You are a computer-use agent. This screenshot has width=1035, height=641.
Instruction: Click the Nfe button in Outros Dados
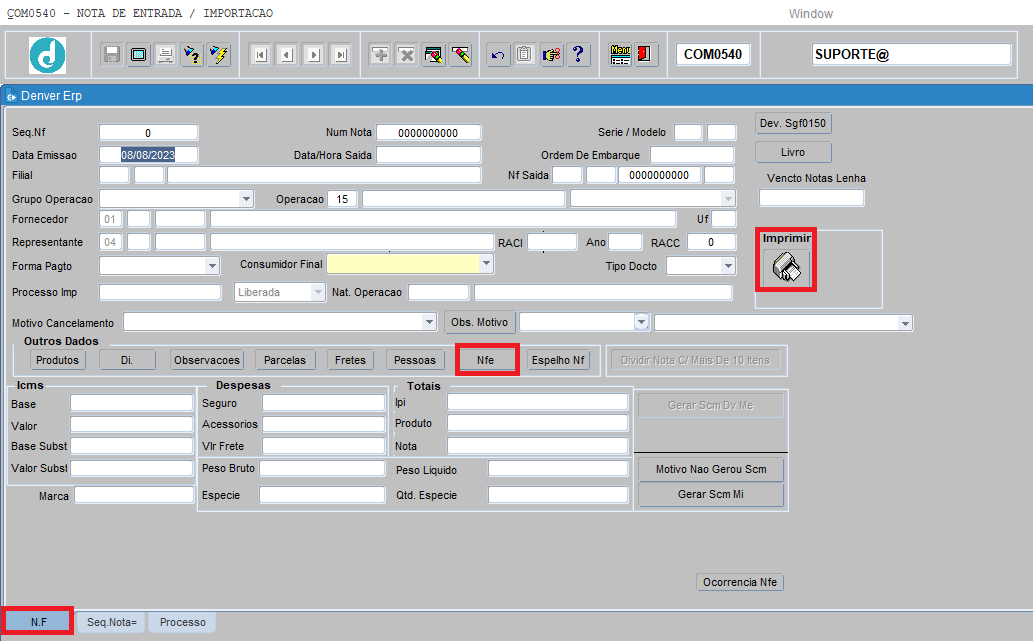point(486,360)
